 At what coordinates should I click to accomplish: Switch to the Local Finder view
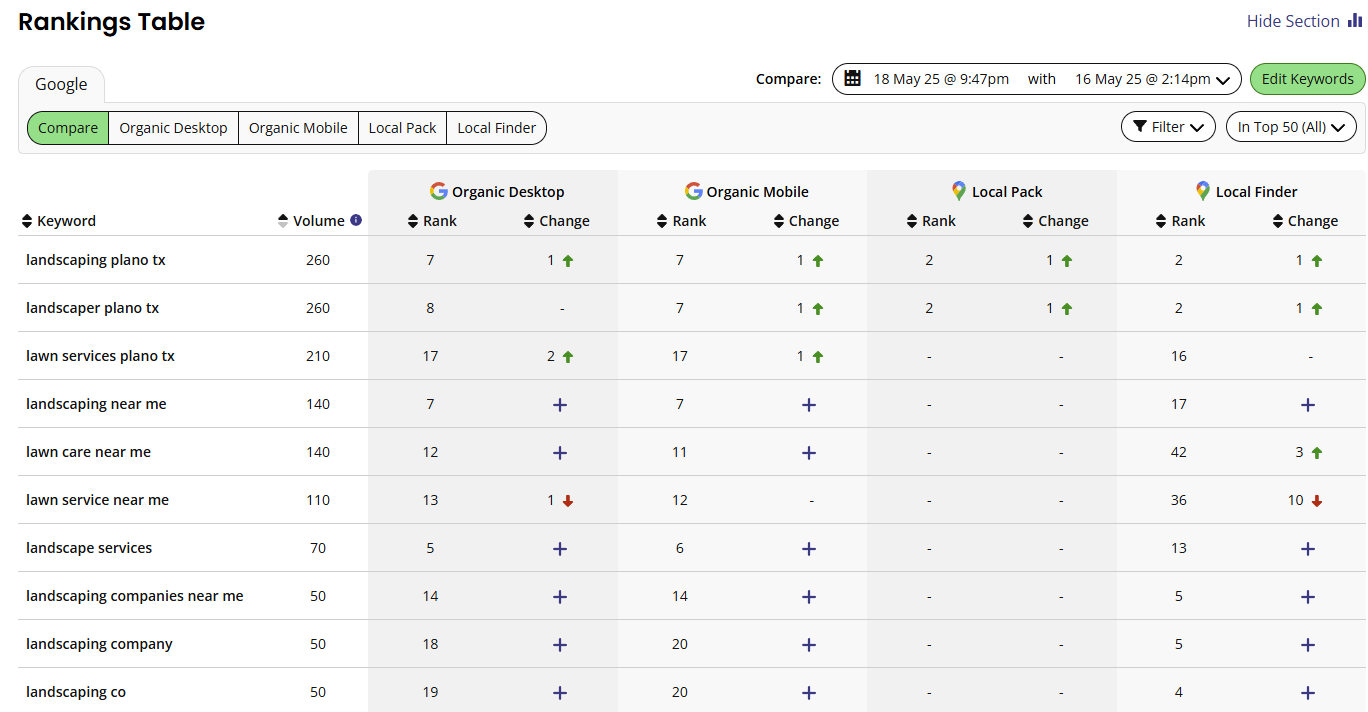(x=496, y=127)
